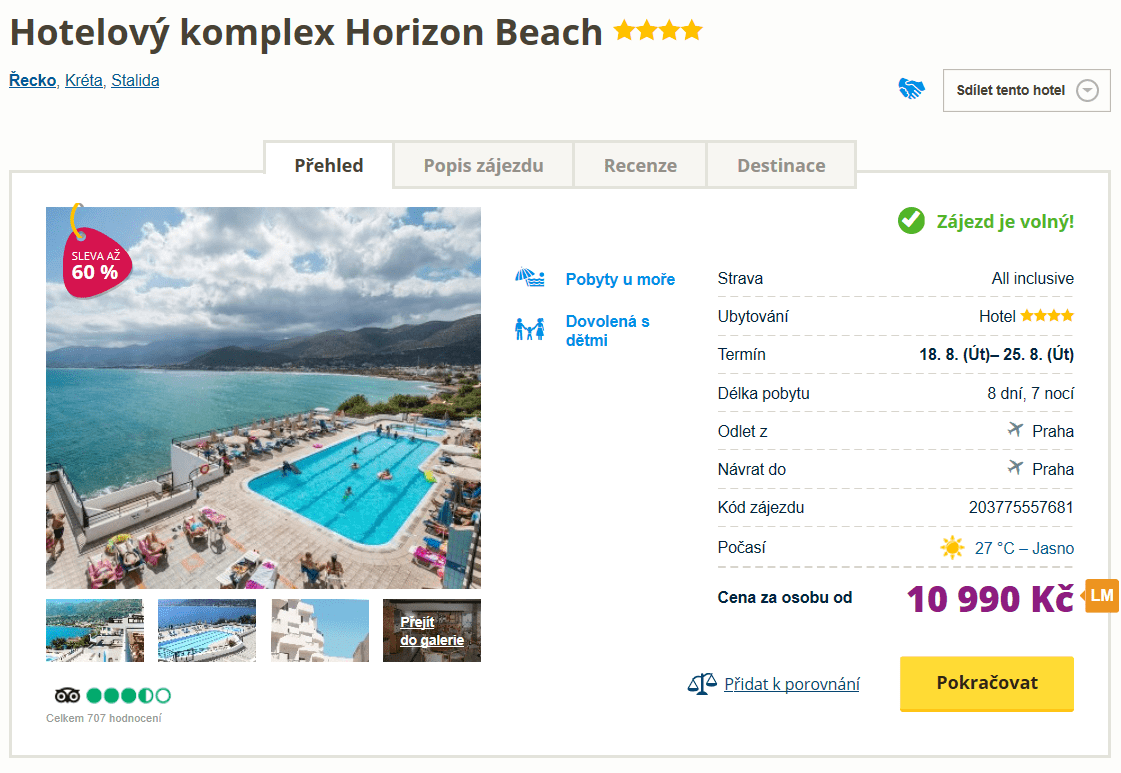Click the orange LM last-minute badge

[1101, 596]
